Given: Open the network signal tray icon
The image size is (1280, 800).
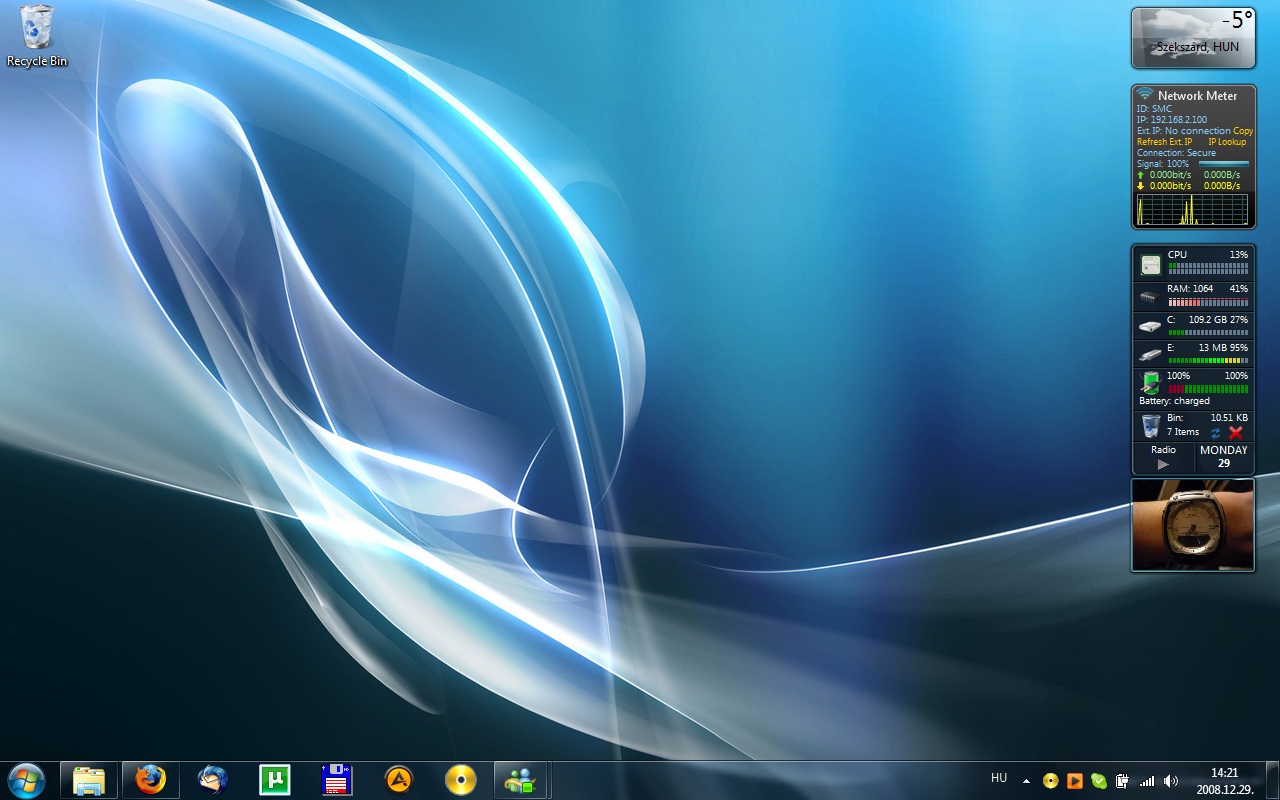Looking at the screenshot, I should pyautogui.click(x=1147, y=781).
